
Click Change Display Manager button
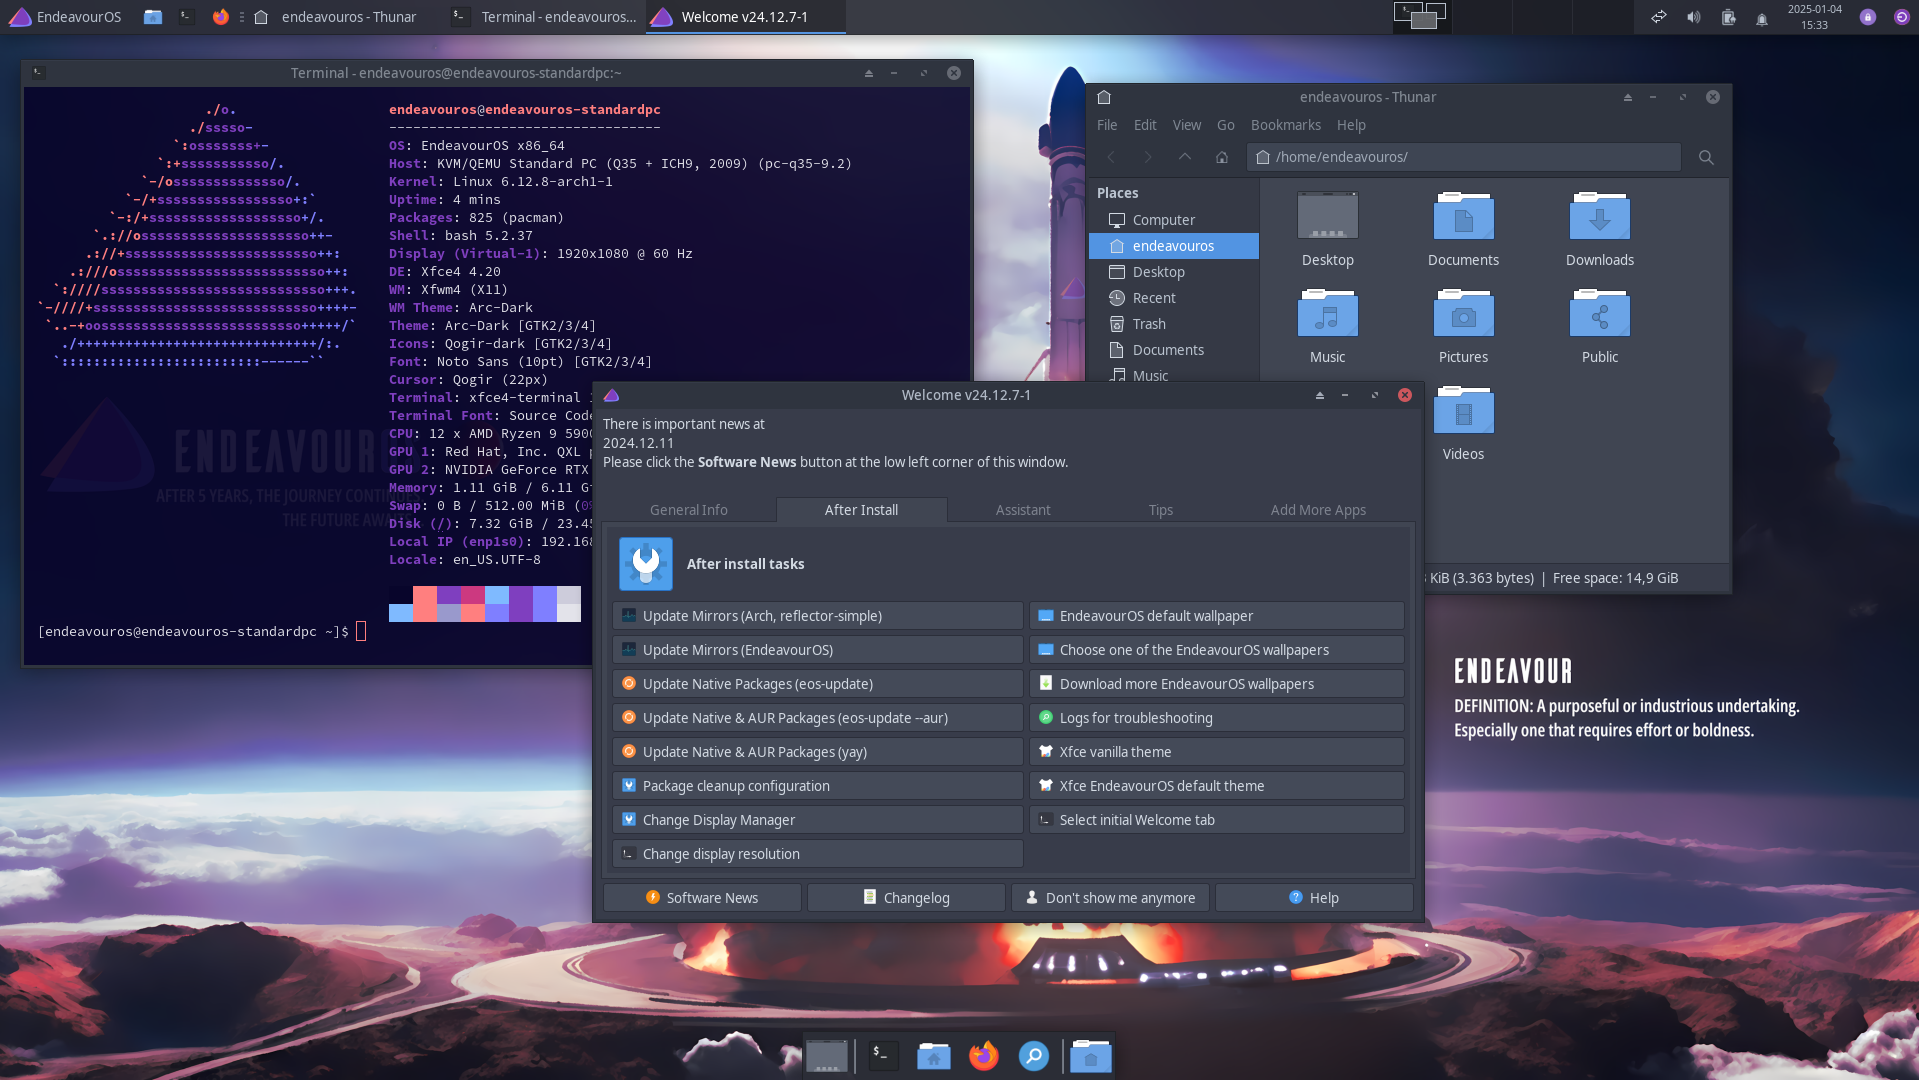point(818,820)
